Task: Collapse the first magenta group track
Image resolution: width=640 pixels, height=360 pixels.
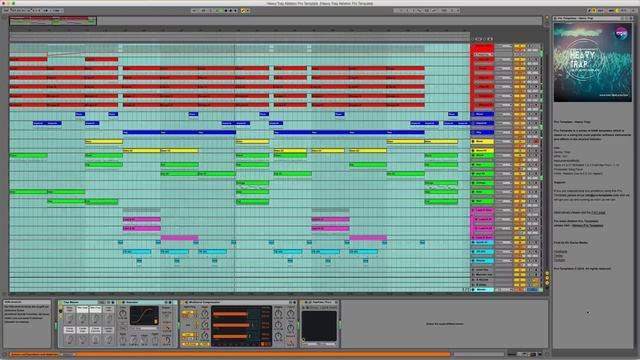Action: pos(473,210)
